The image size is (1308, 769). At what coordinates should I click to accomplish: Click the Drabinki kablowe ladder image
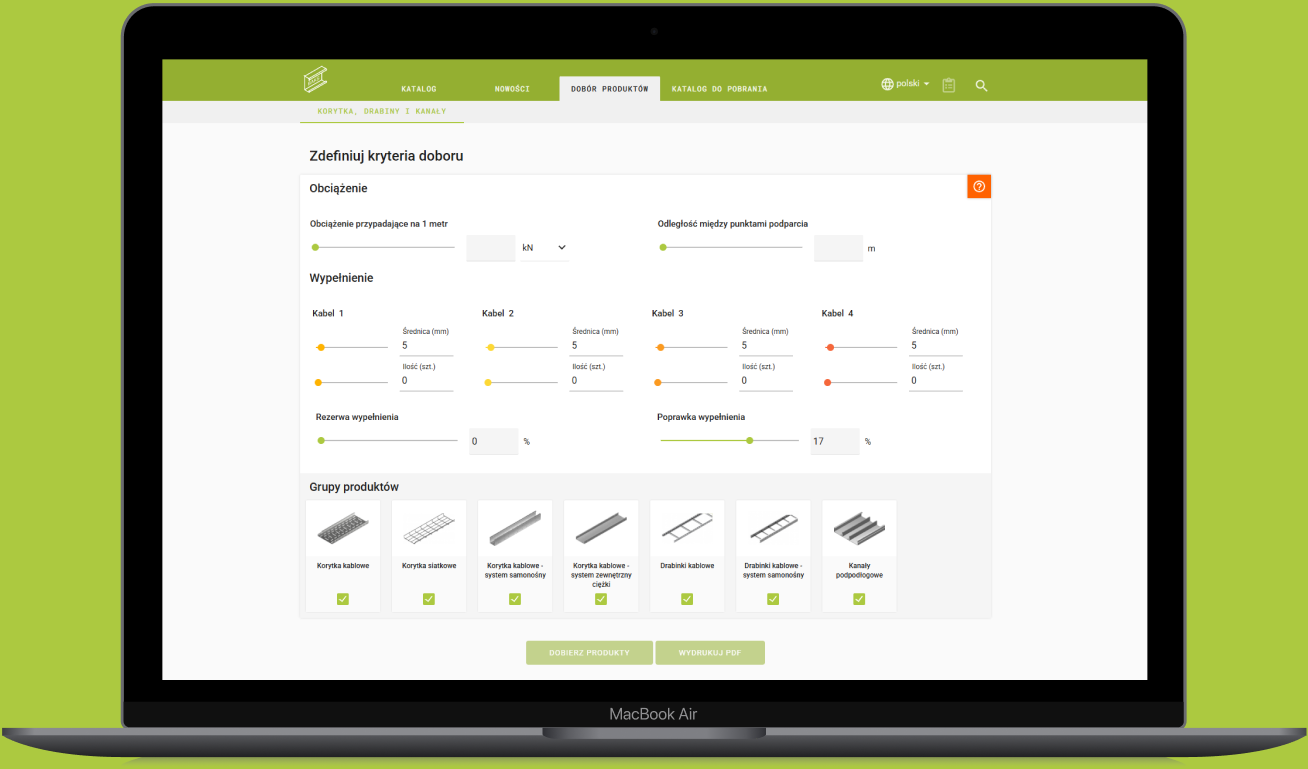point(687,529)
